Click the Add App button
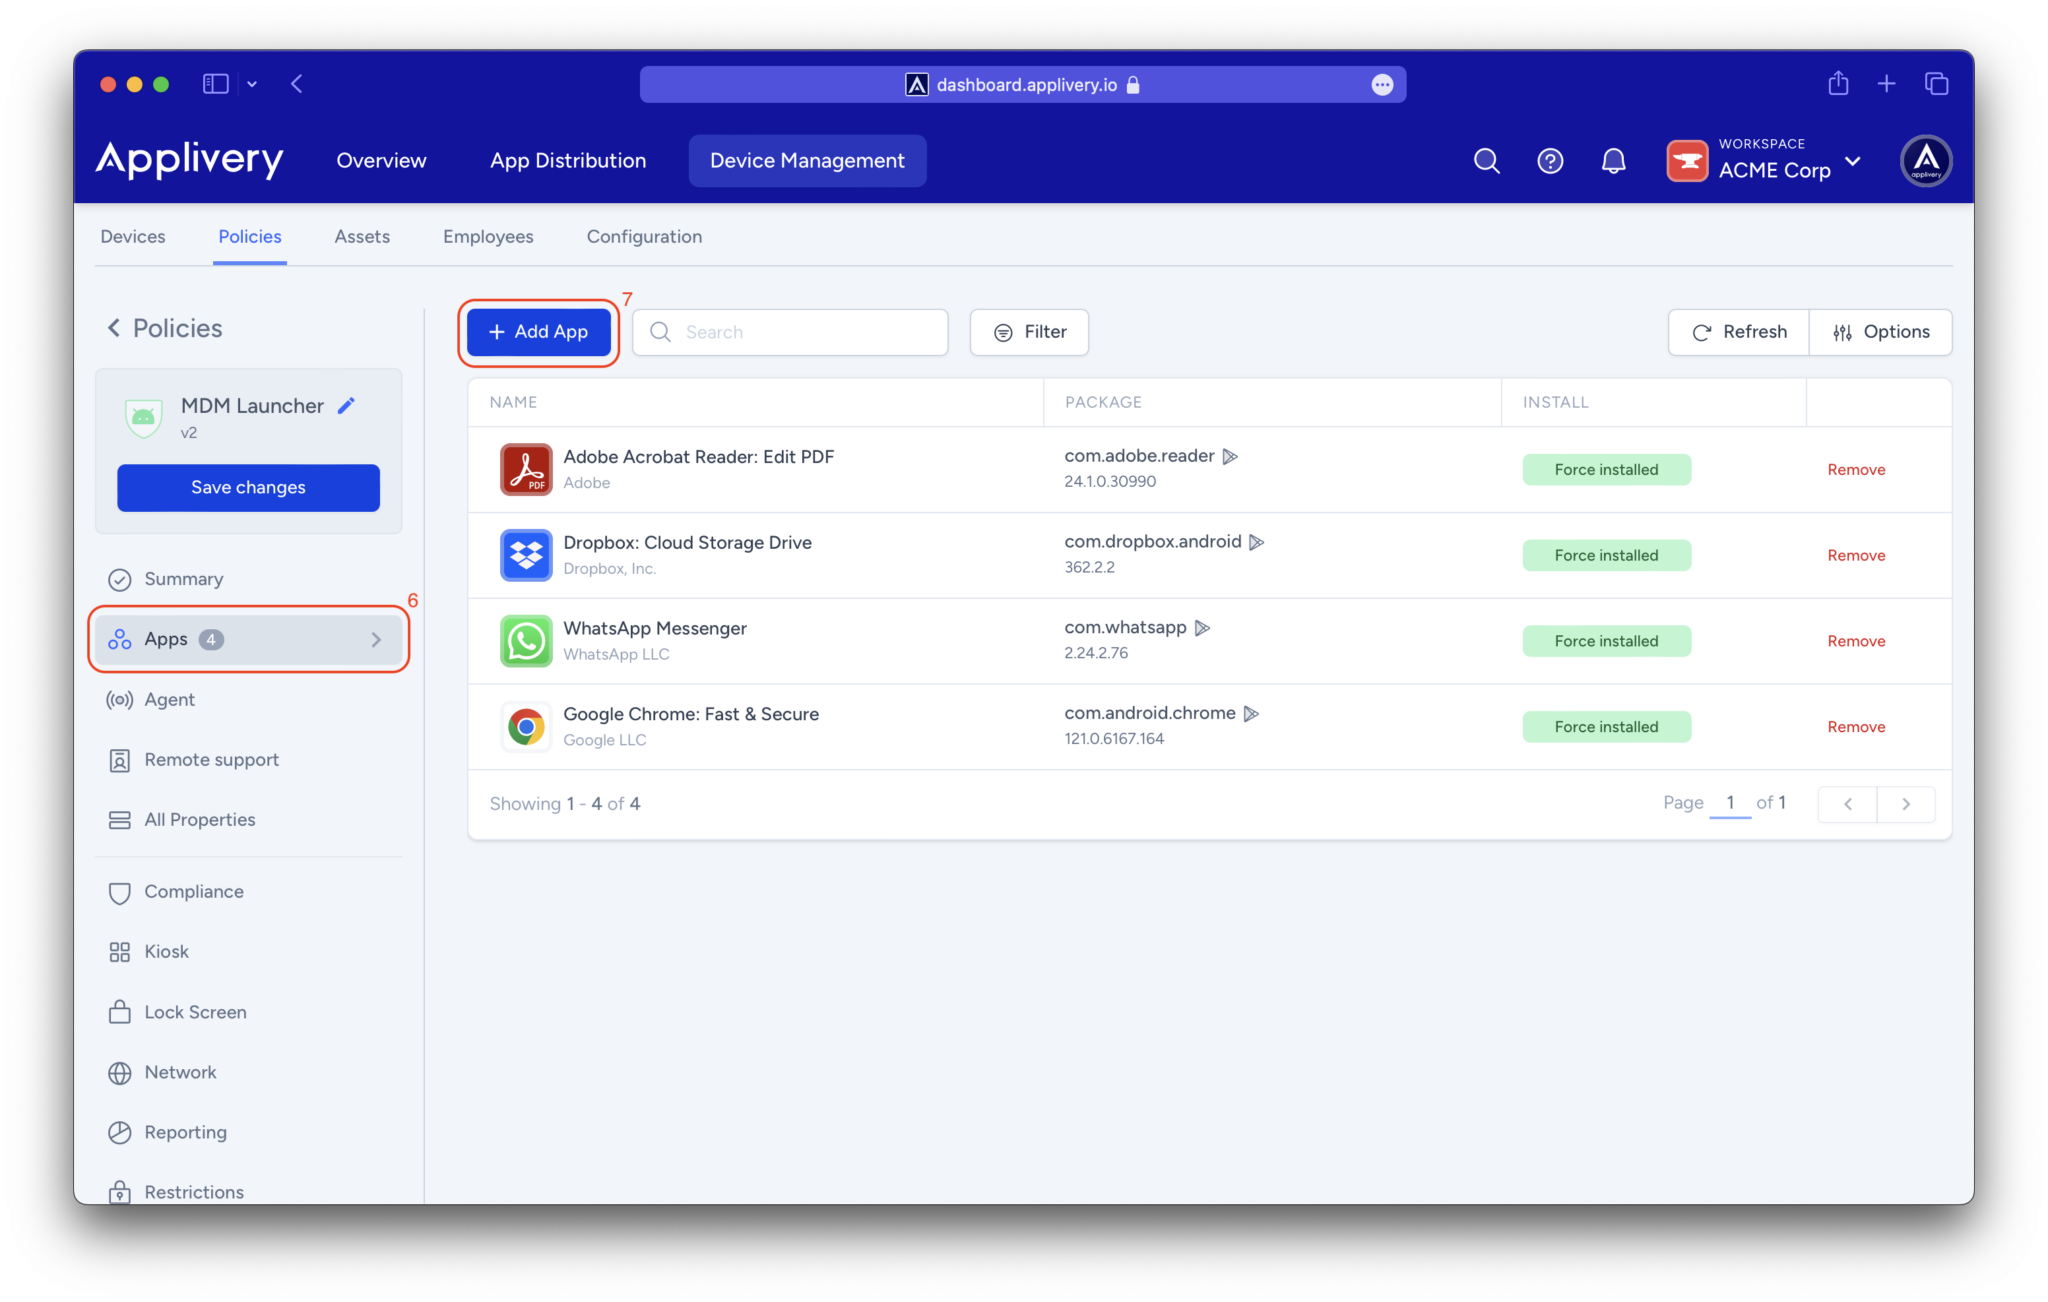2048x1302 pixels. [537, 331]
